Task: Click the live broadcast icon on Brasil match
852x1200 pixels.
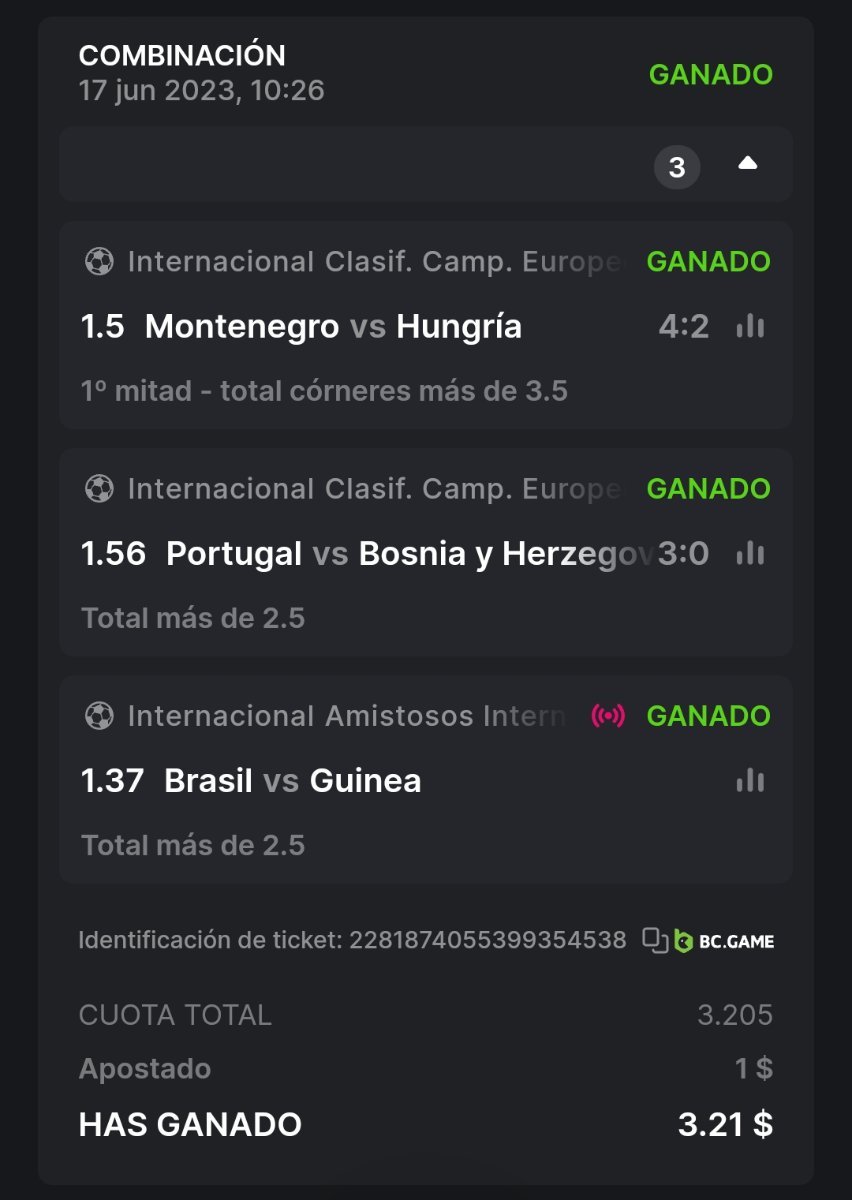Action: point(607,715)
